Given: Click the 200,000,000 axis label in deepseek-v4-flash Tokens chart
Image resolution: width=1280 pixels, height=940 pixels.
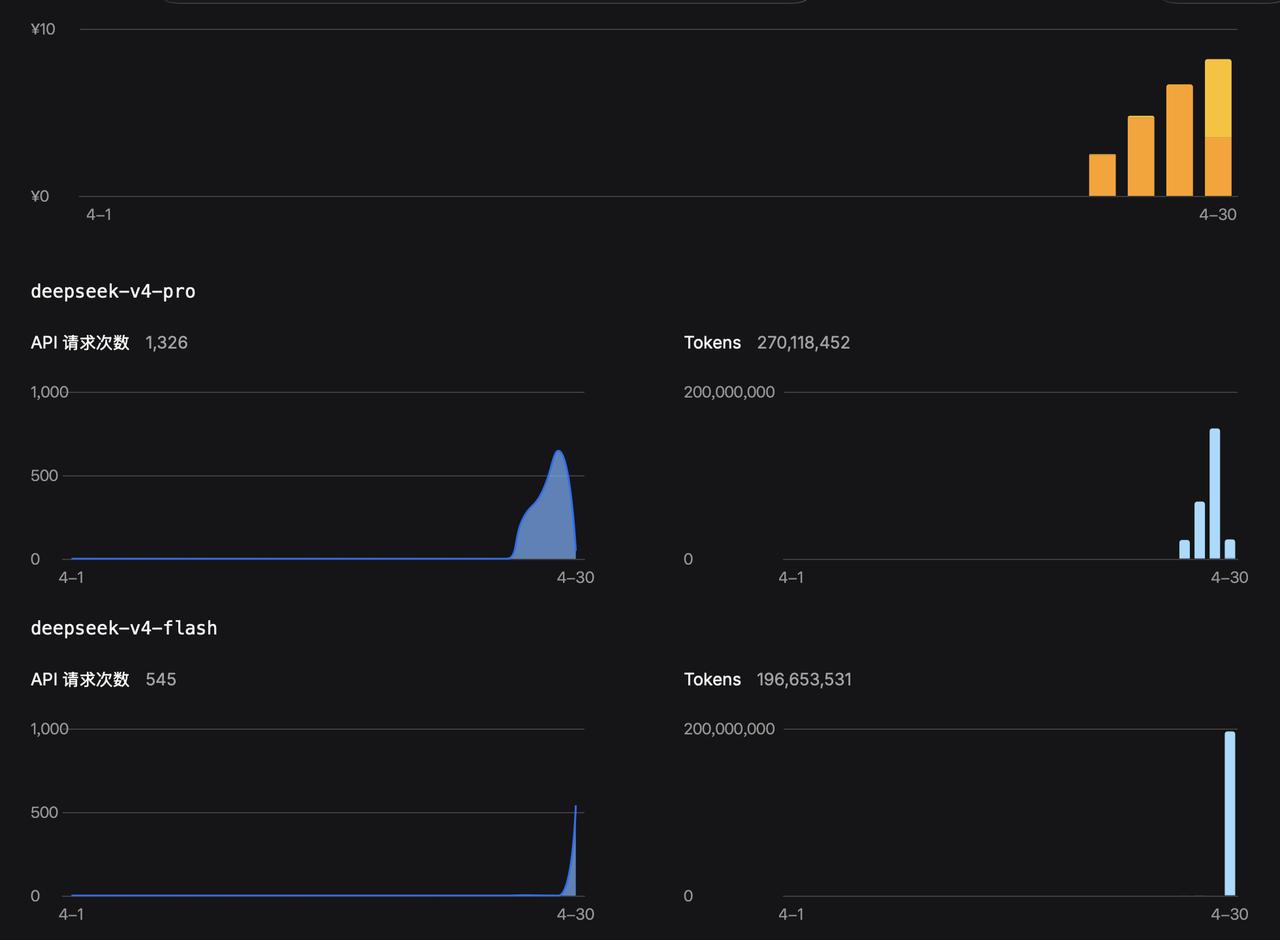Looking at the screenshot, I should point(729,729).
